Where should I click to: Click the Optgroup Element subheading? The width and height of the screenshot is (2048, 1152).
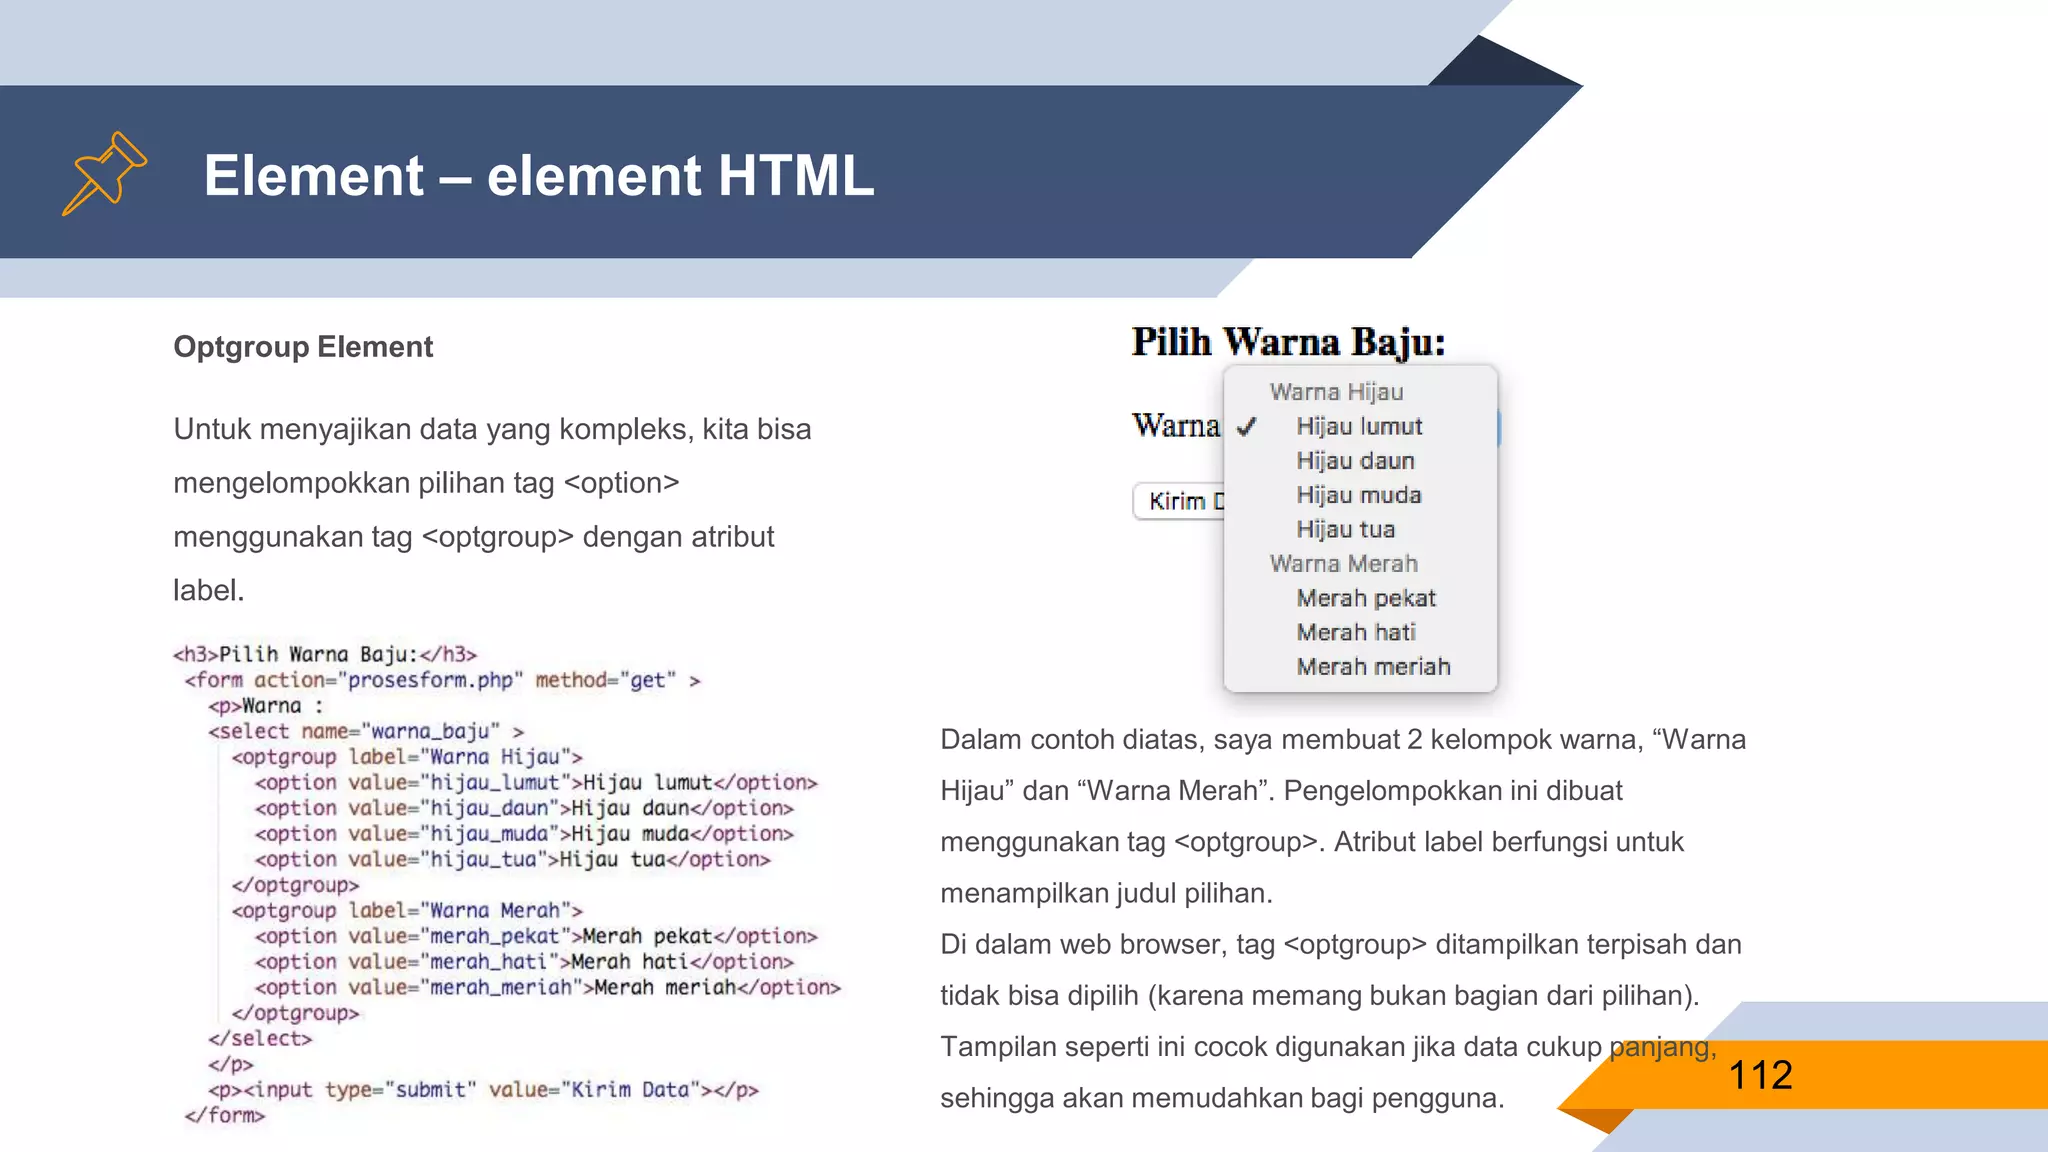point(303,347)
